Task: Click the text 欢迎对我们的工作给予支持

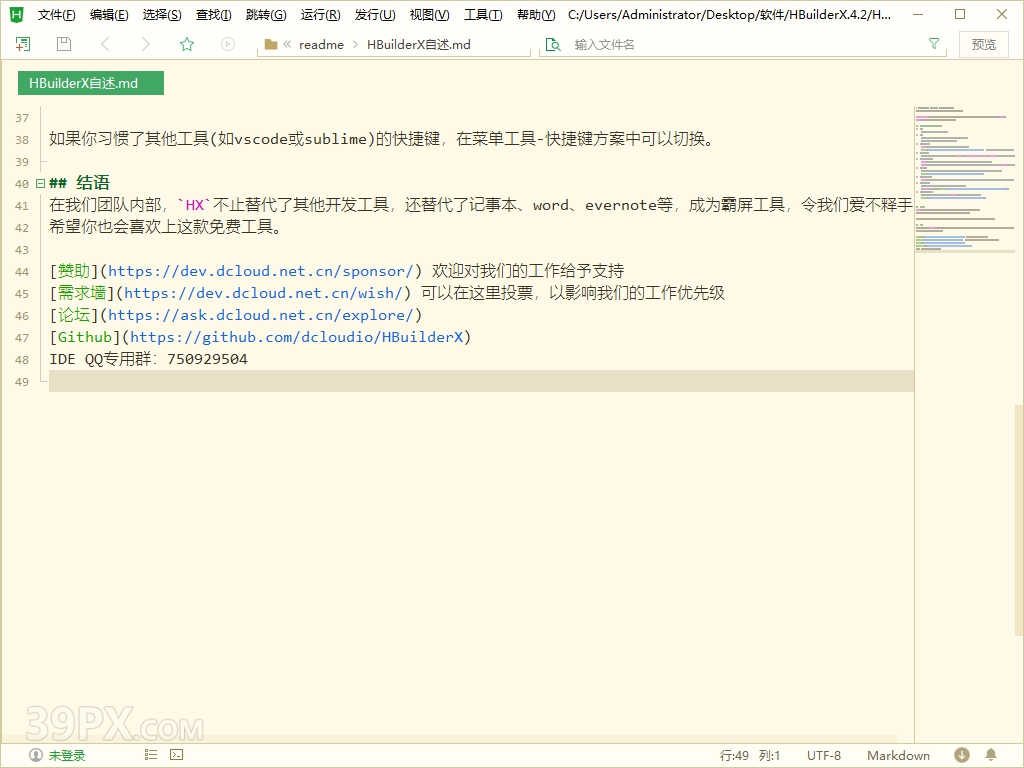Action: pyautogui.click(x=528, y=271)
